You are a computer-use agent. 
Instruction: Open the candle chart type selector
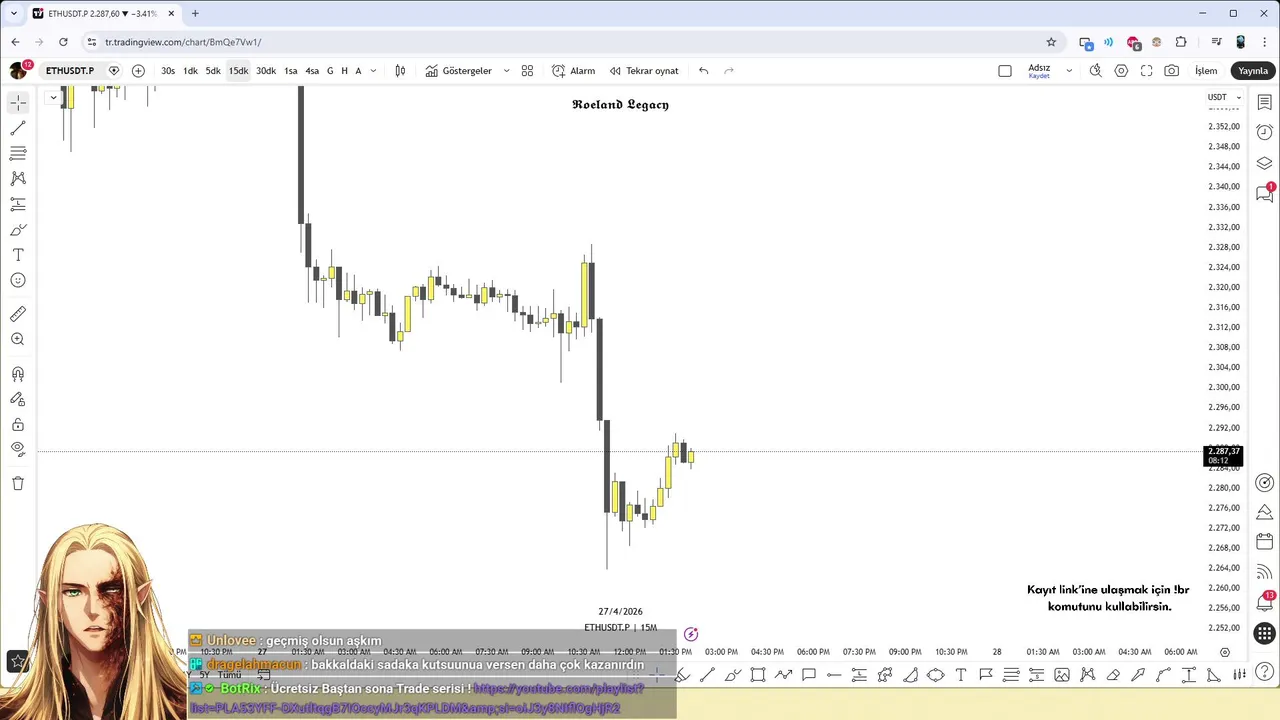[400, 71]
